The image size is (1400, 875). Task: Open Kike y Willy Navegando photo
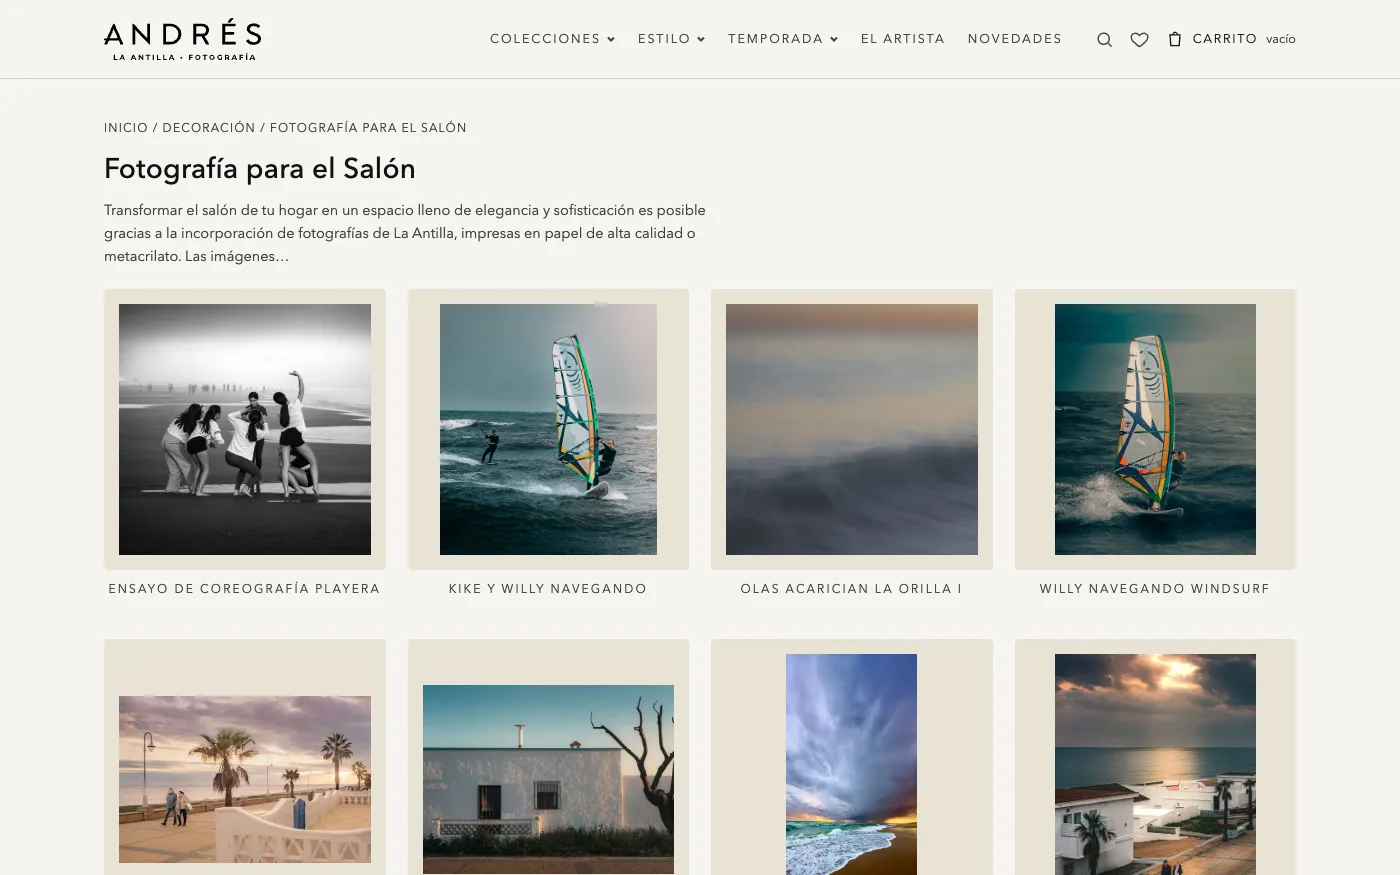[548, 429]
